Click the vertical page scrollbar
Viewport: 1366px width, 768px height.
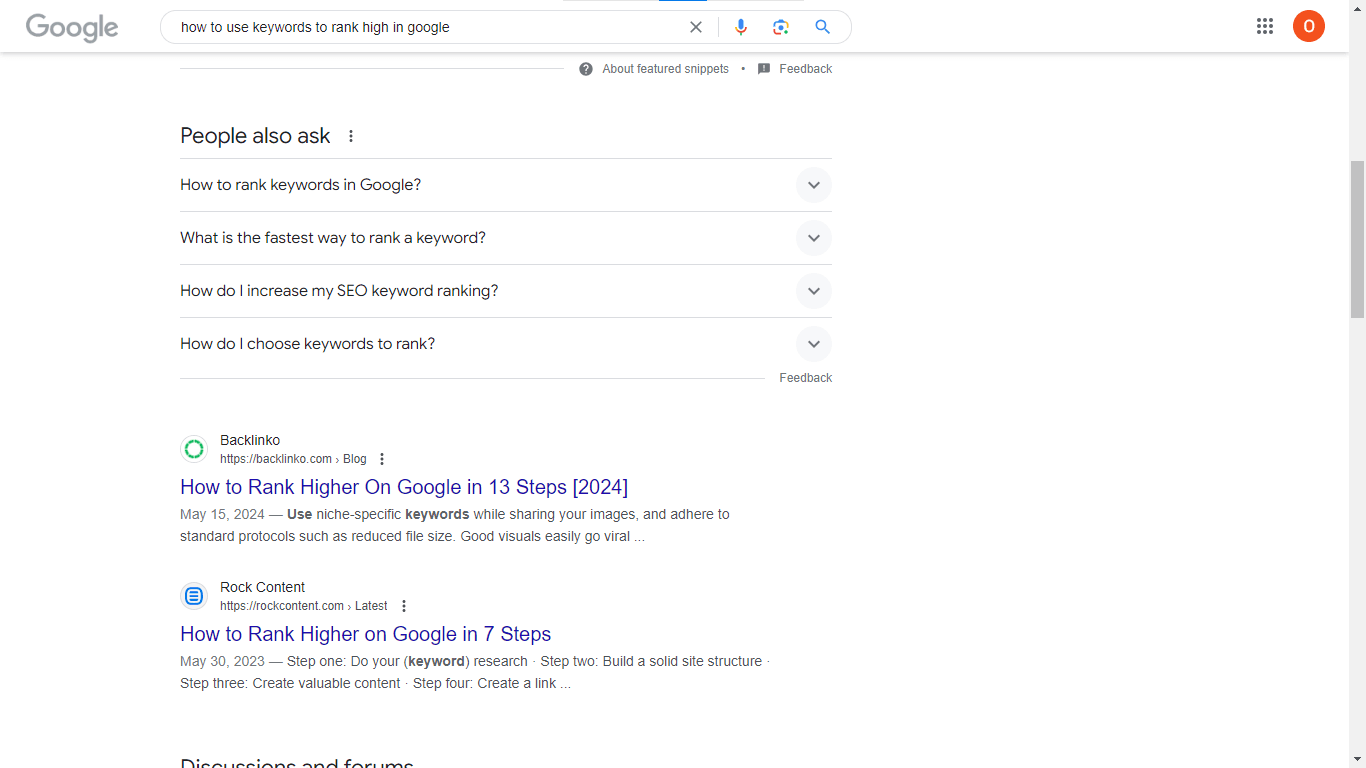(x=1357, y=240)
